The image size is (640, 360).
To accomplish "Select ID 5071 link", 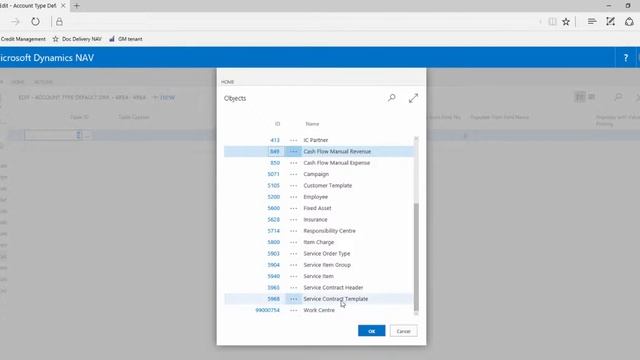I will click(273, 174).
